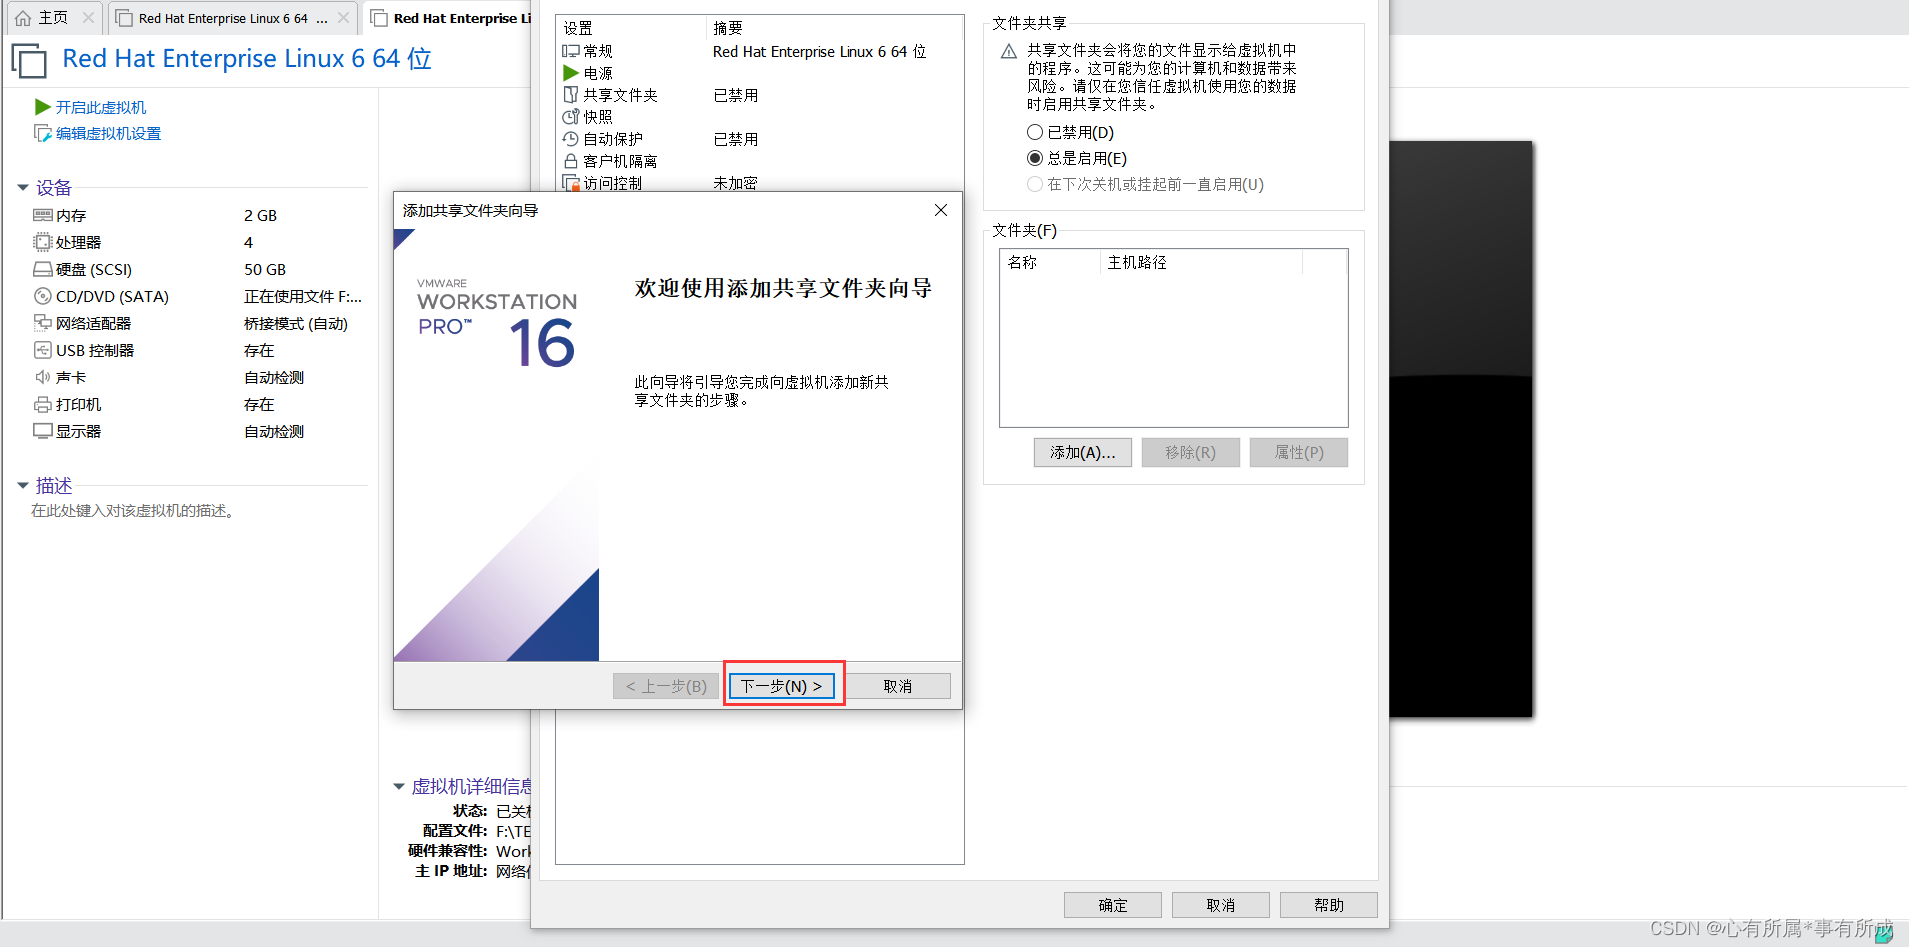Screen dimensions: 1909x947
Task: Click the green play icon for power on
Action: [42, 107]
